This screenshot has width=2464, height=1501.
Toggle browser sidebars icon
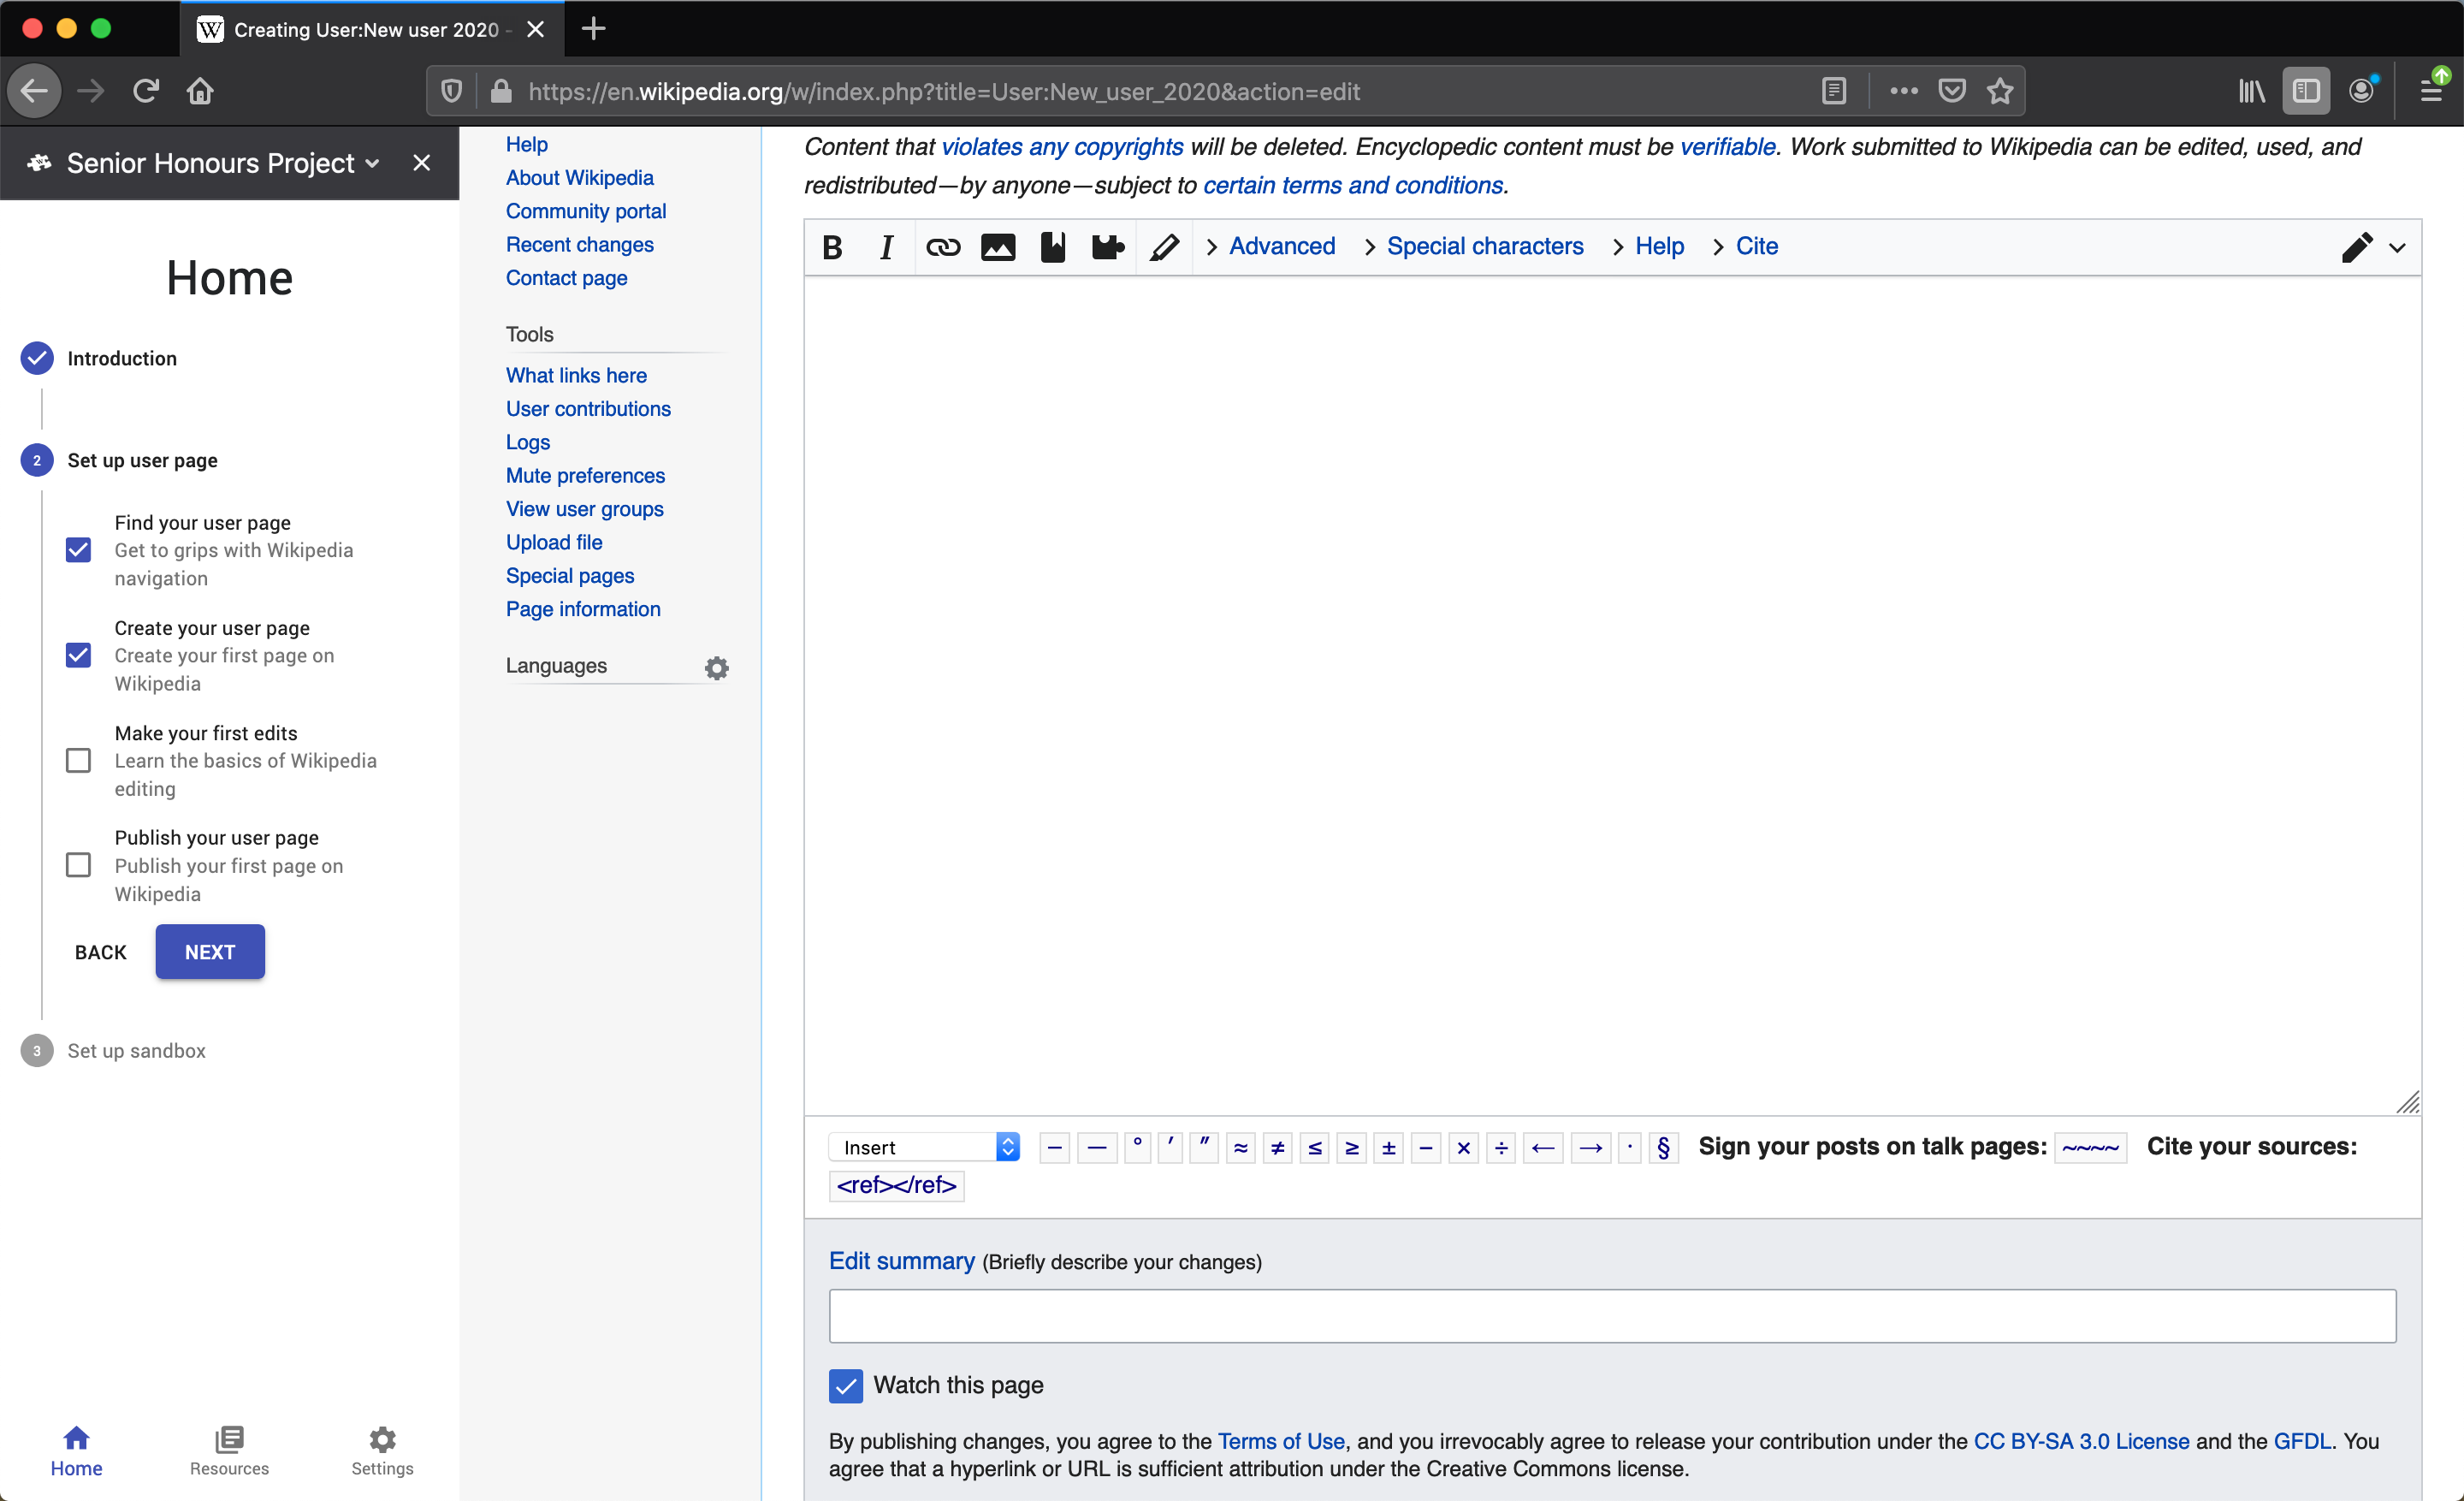pyautogui.click(x=2306, y=91)
